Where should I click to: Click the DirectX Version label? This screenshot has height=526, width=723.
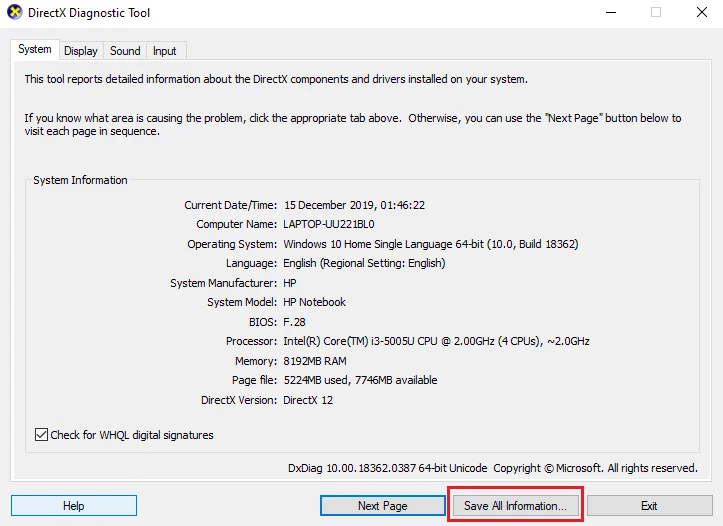tap(239, 400)
